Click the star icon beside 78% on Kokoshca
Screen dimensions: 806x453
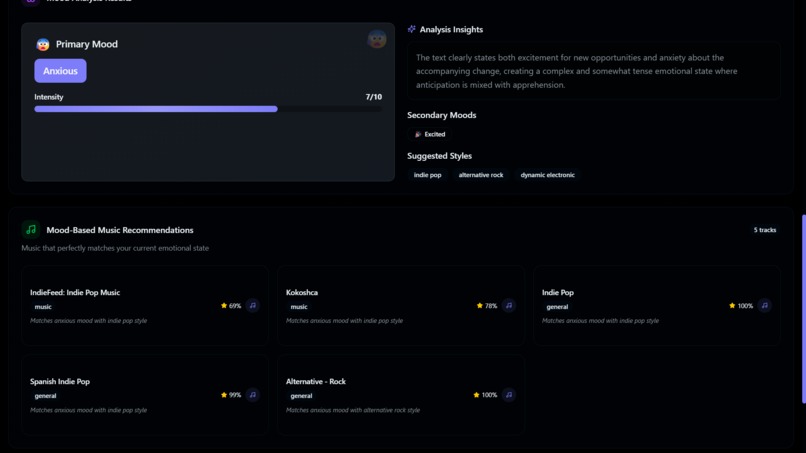pyautogui.click(x=480, y=305)
